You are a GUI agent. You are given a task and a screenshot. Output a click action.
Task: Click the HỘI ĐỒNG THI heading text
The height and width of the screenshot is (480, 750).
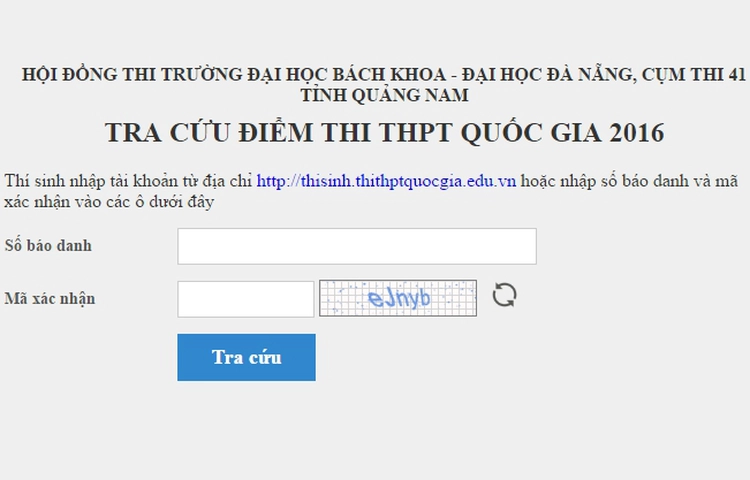[83, 75]
